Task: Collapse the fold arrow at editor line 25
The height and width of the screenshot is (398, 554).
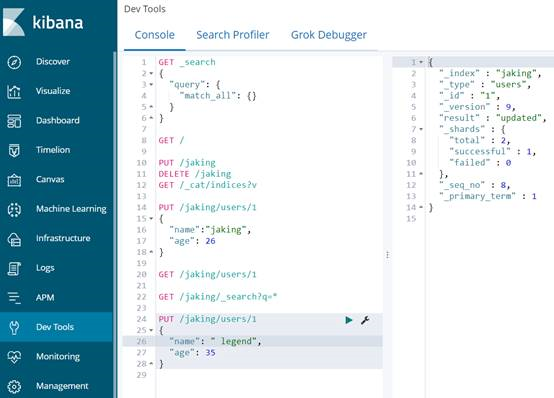Action: coord(151,330)
